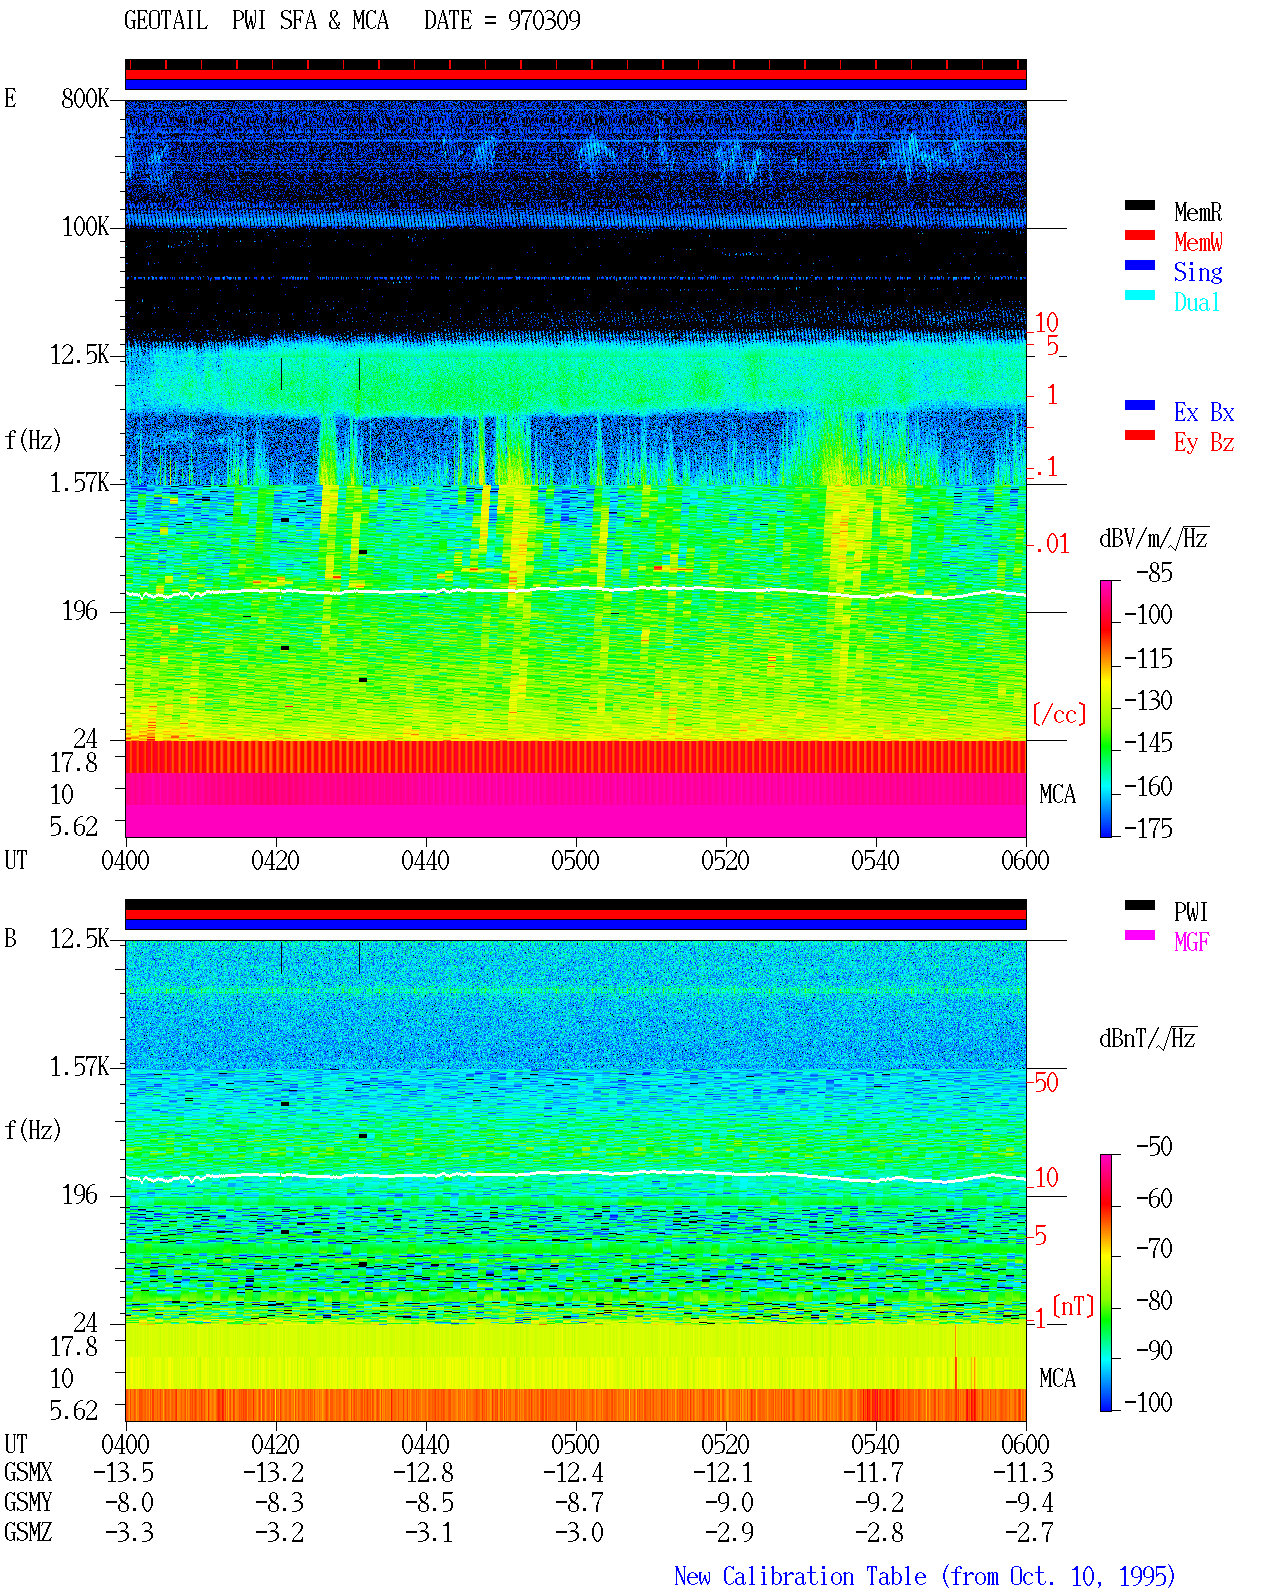Click the "MemW" legend label
Viewport: 1280px width, 1593px height.
click(1198, 242)
